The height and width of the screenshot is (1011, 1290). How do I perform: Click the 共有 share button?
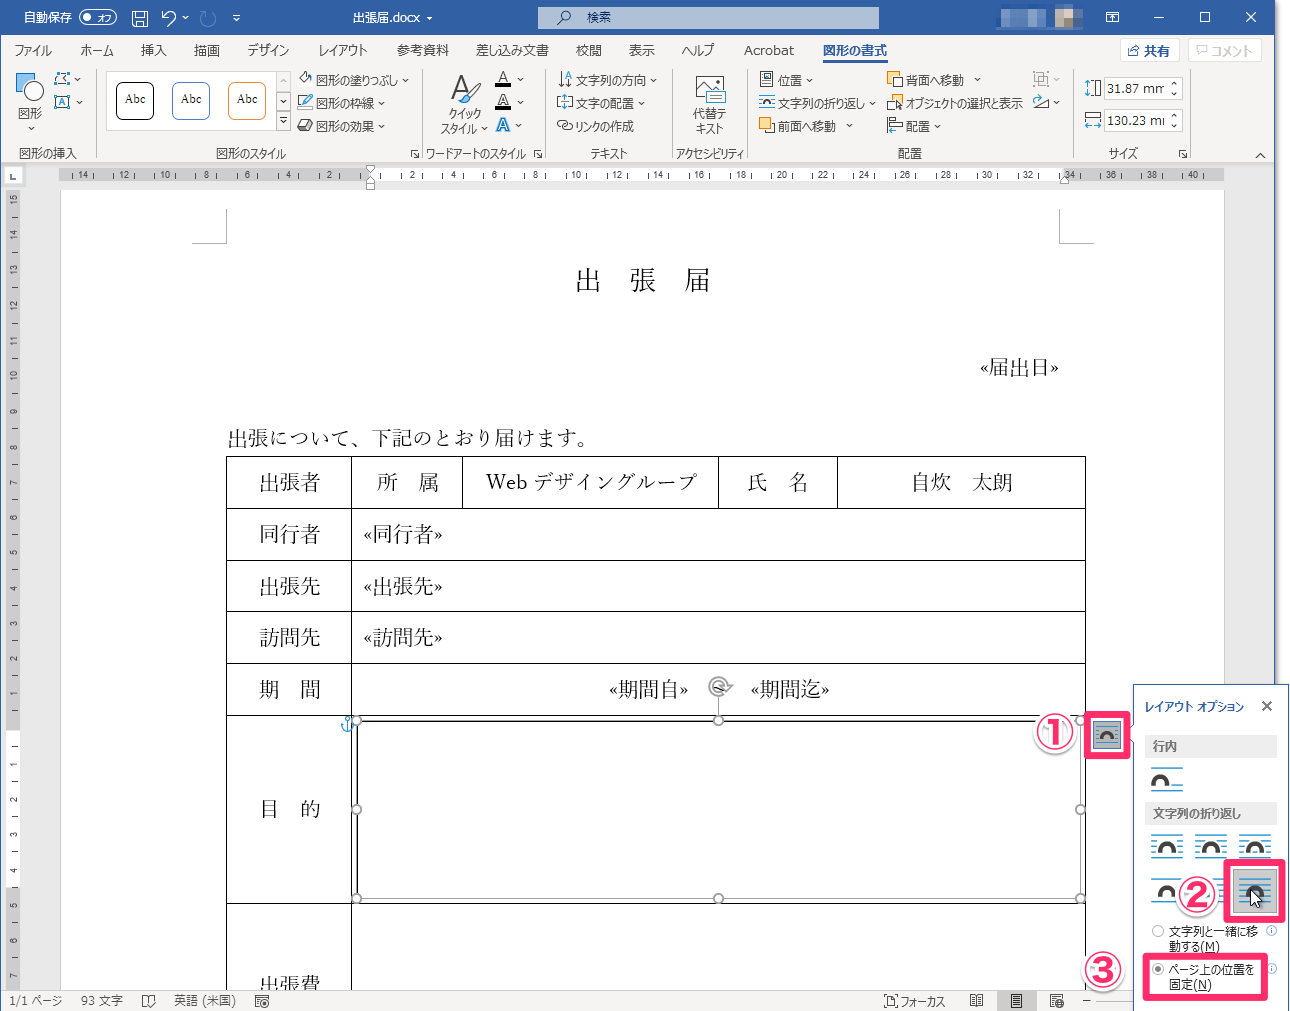tap(1149, 51)
